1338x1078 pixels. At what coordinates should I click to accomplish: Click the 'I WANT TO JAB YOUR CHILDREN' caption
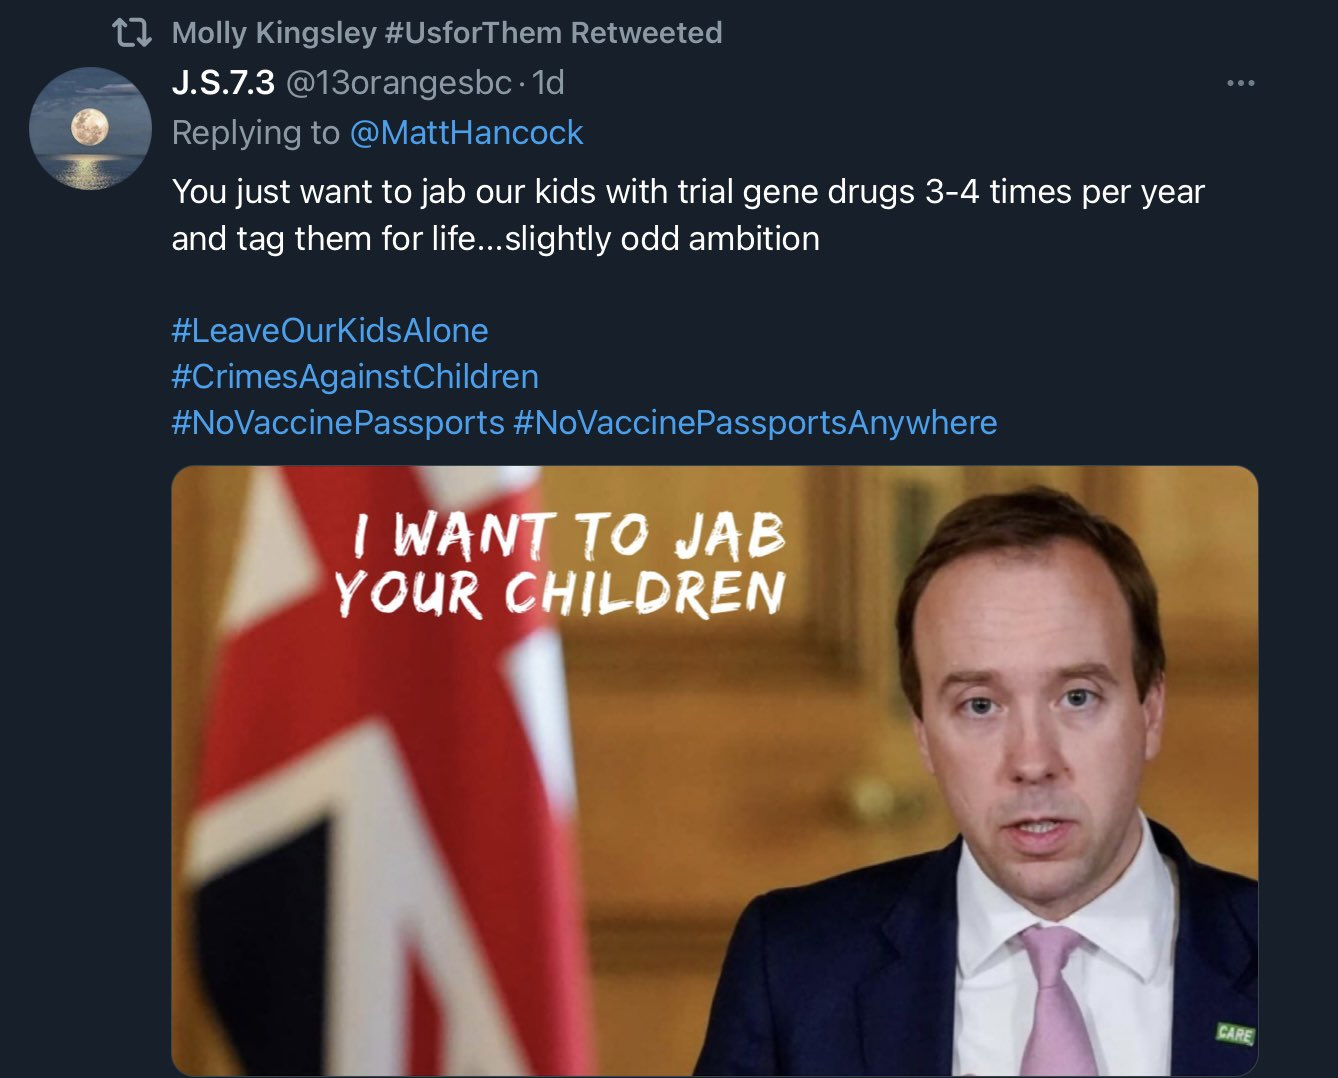(x=560, y=563)
